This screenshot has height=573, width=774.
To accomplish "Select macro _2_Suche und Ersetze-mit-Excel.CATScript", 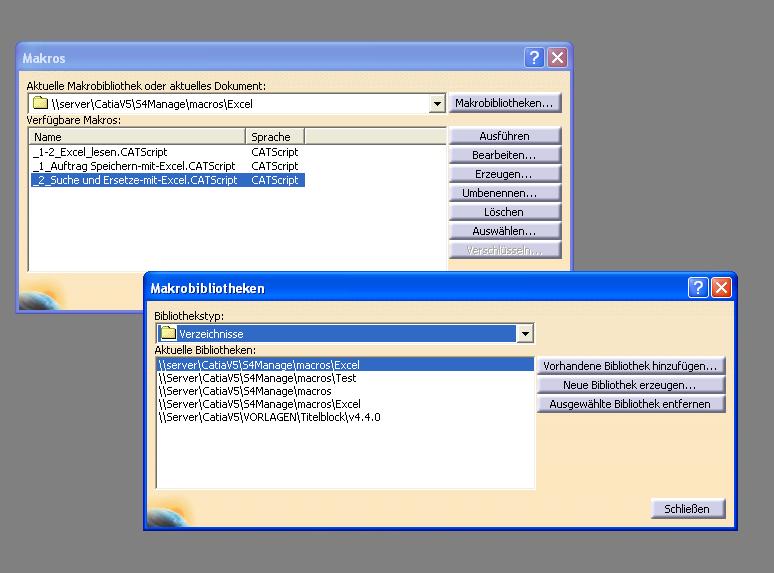I will point(135,180).
